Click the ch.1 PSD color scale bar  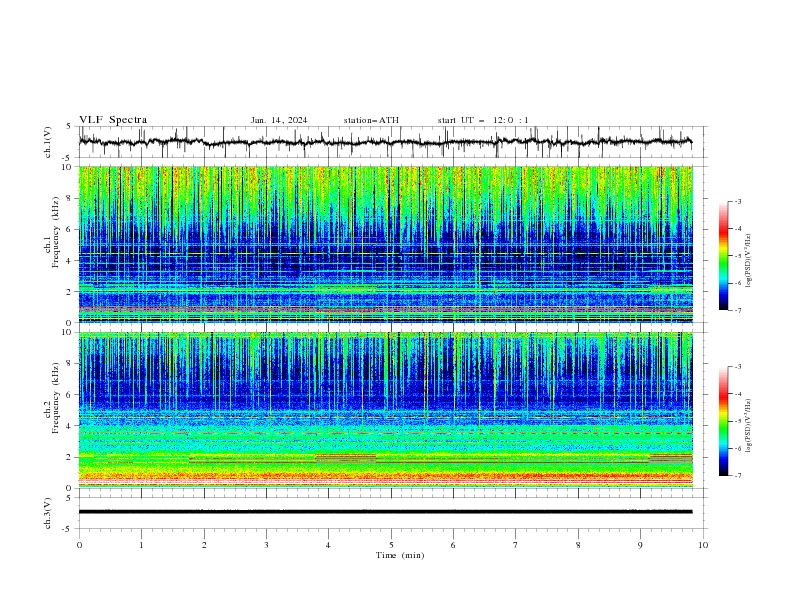tap(723, 256)
